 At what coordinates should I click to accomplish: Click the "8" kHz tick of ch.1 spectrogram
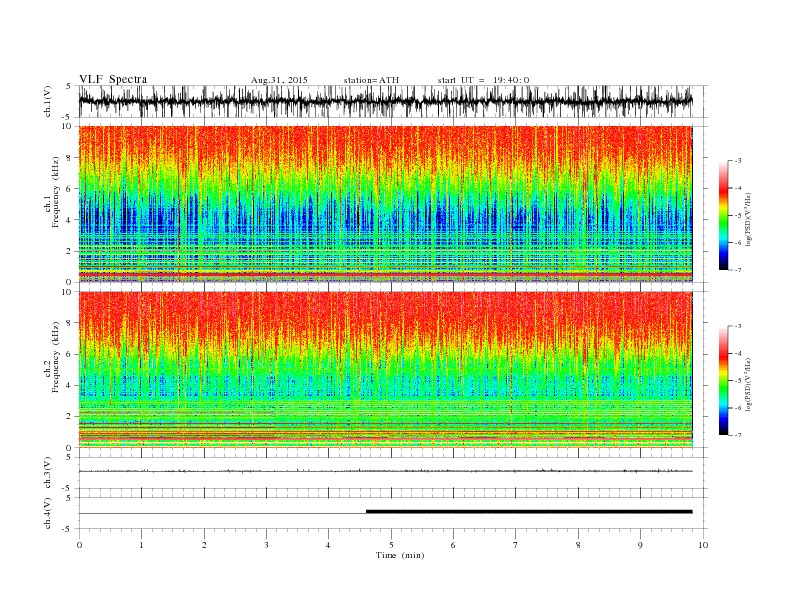tap(70, 158)
